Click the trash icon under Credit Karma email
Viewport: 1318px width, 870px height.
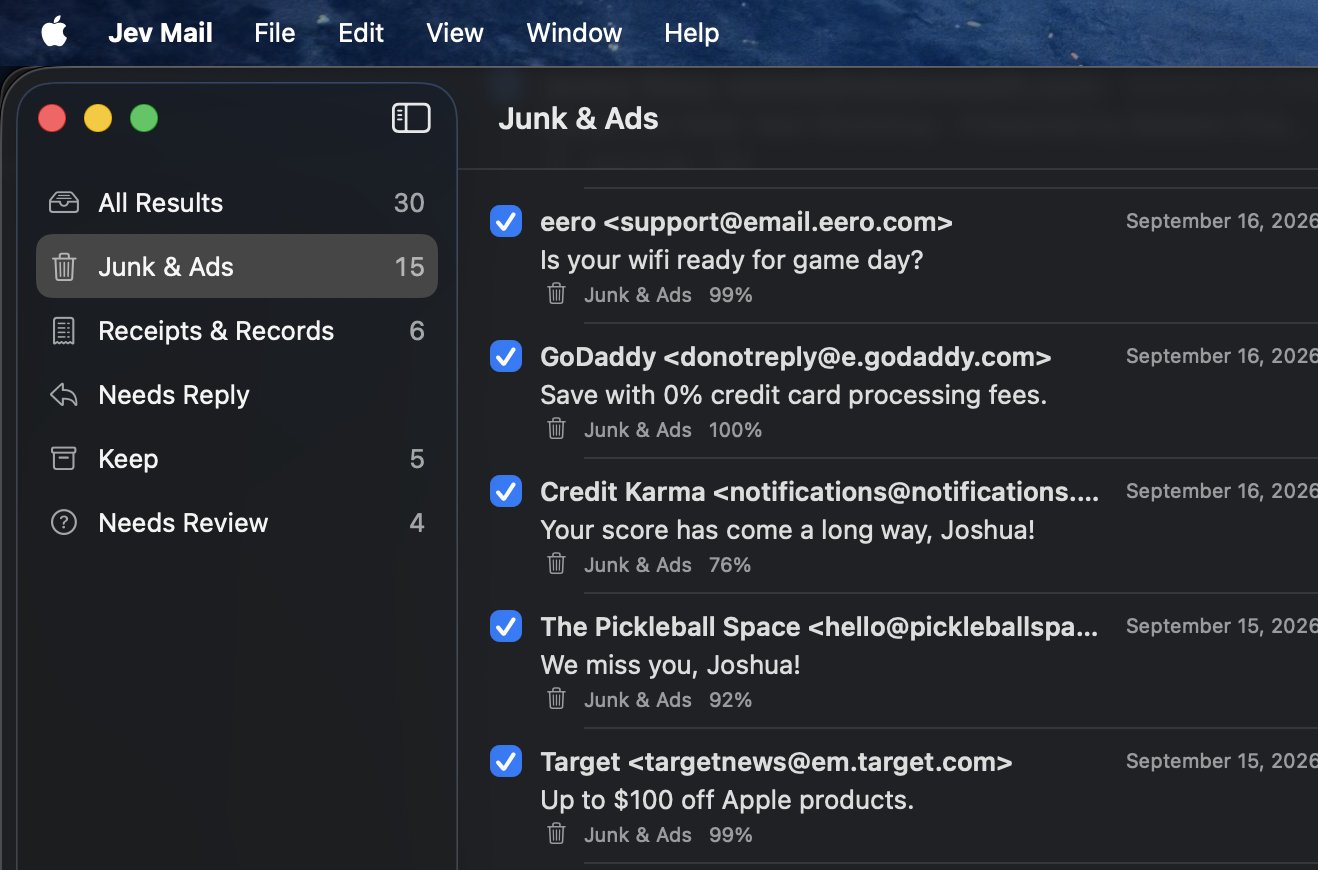coord(557,564)
